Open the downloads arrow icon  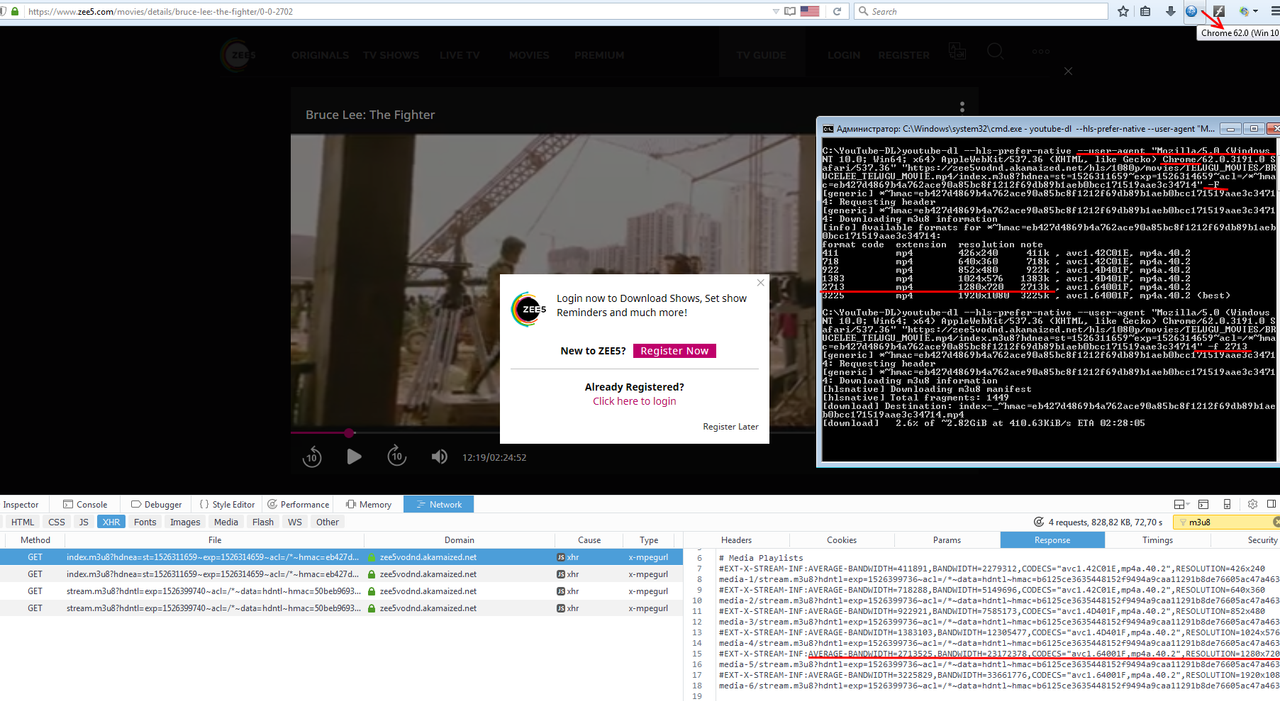(1171, 11)
